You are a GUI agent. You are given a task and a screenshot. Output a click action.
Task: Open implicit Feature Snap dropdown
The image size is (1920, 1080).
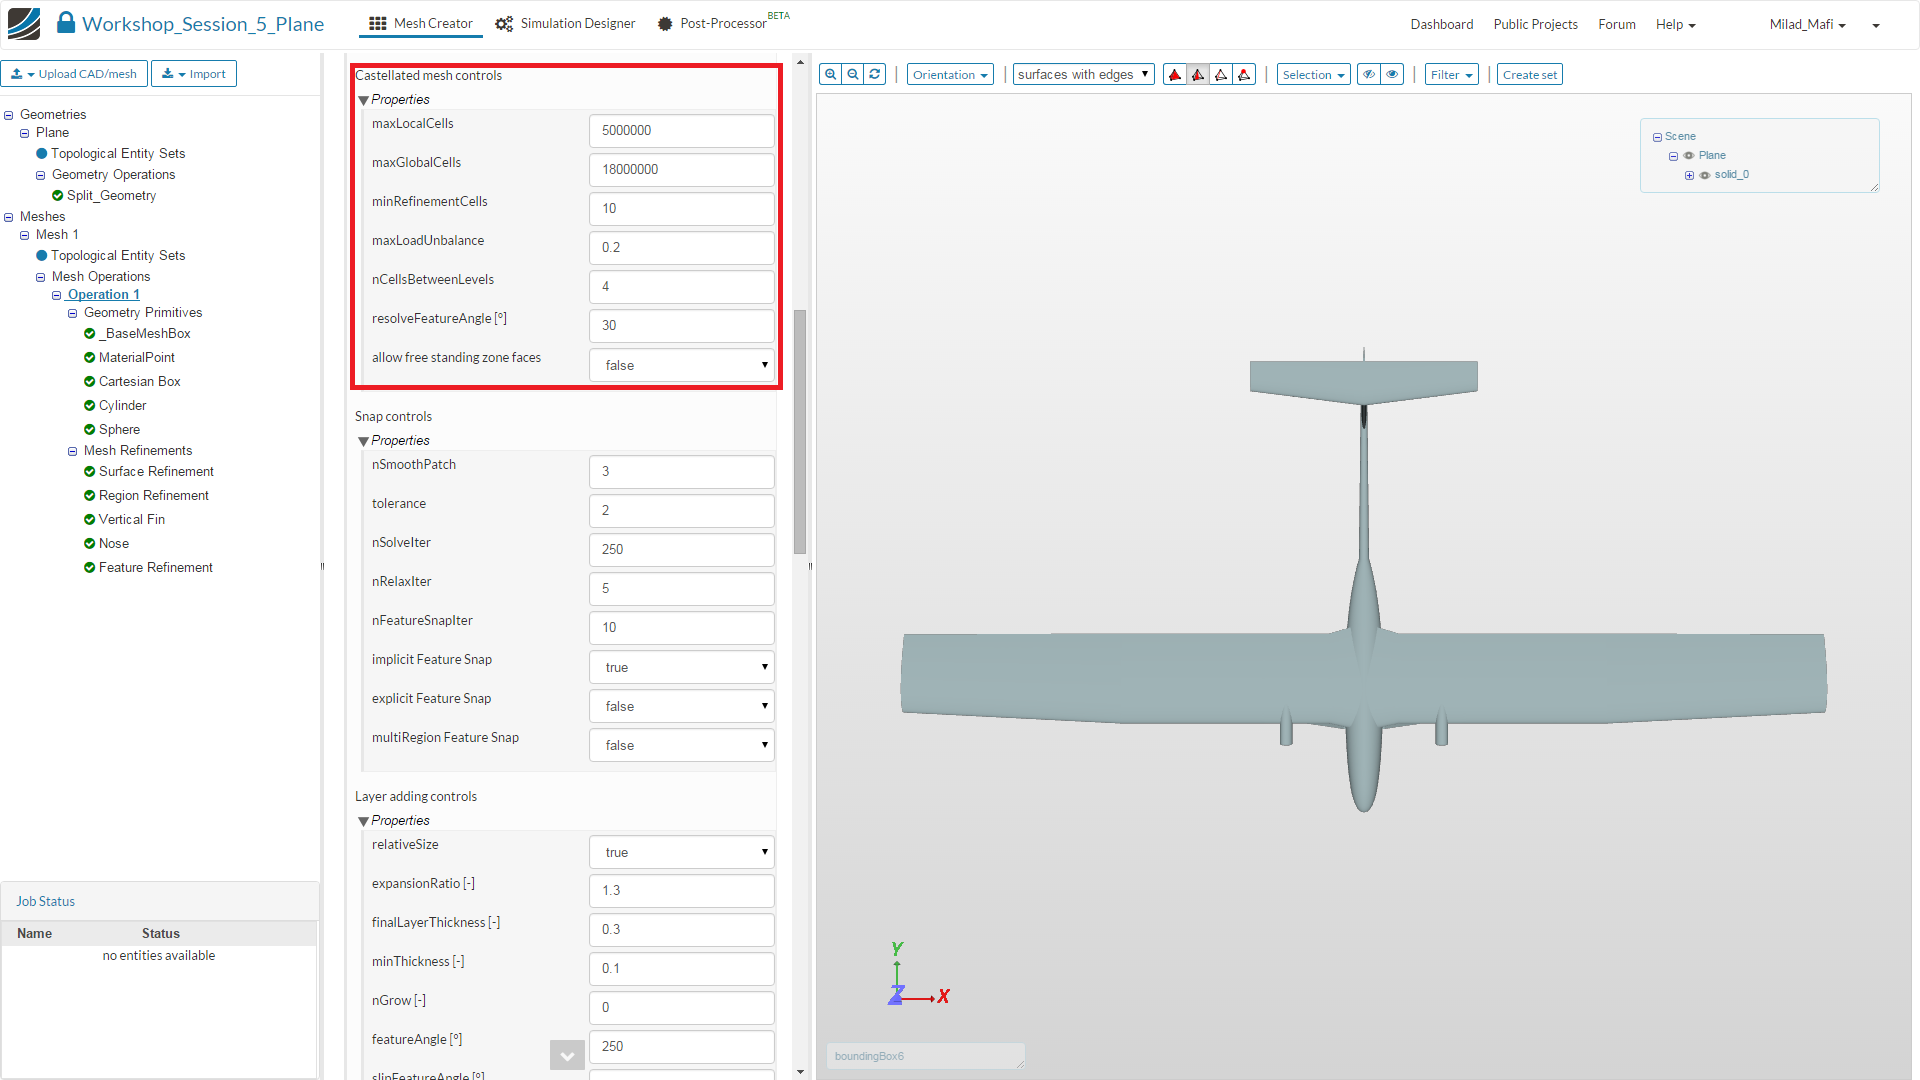pyautogui.click(x=682, y=667)
